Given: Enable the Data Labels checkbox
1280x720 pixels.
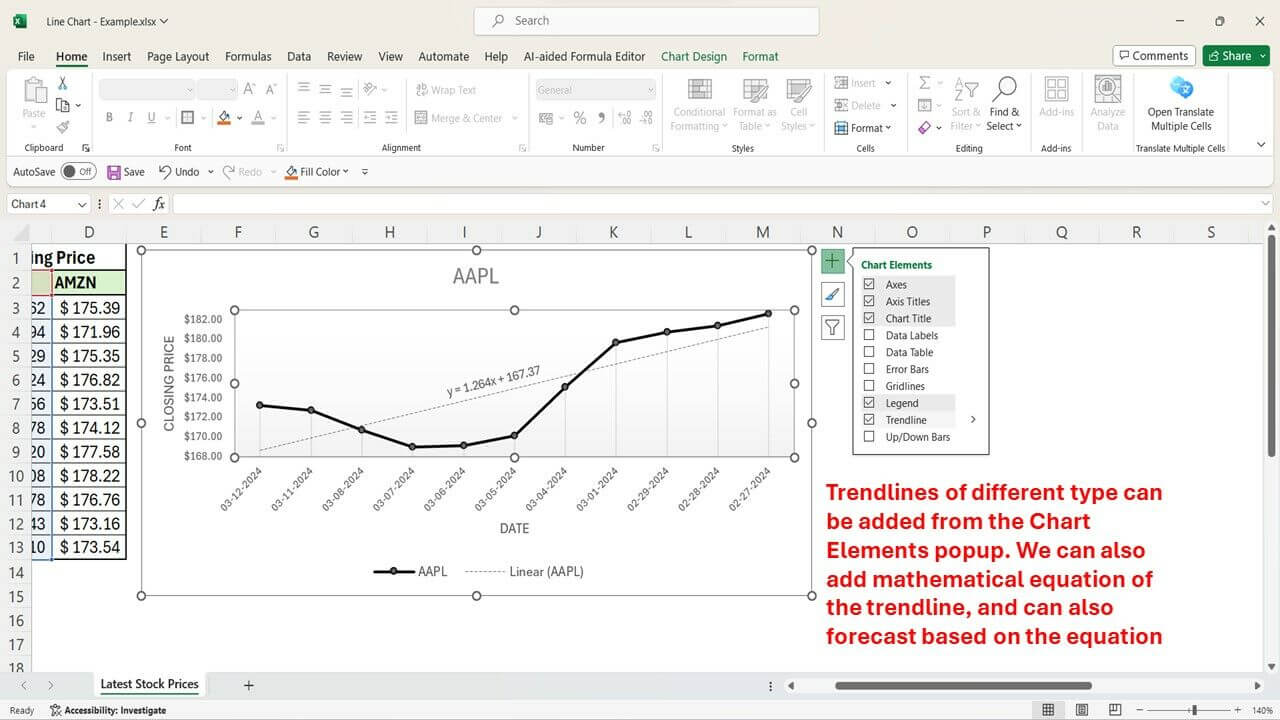Looking at the screenshot, I should [x=869, y=335].
